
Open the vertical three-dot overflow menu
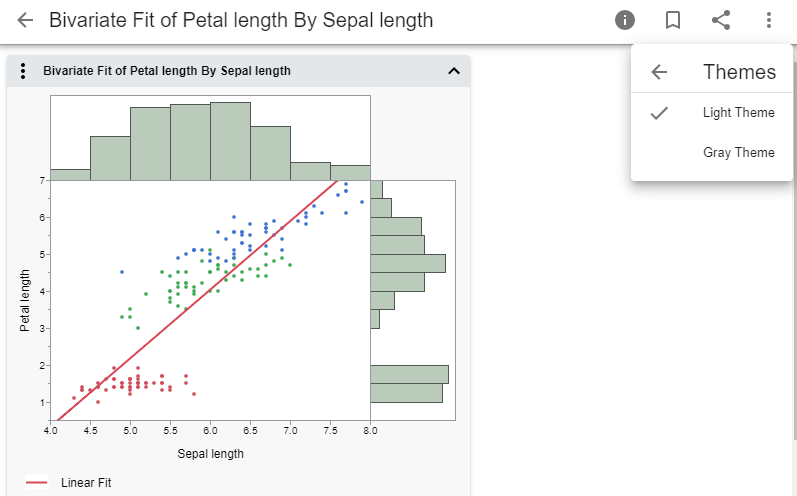pos(768,20)
